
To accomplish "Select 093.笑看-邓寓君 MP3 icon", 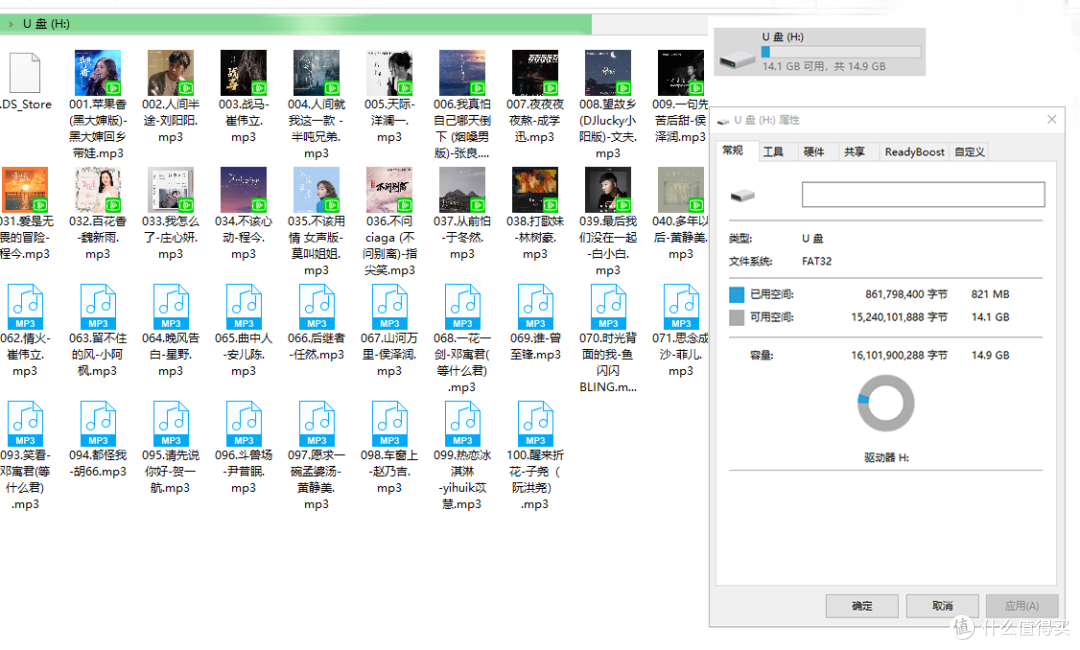I will point(25,423).
